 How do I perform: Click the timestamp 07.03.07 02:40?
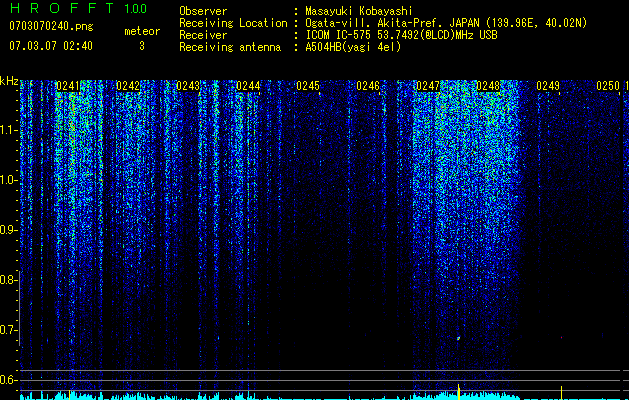(51, 46)
